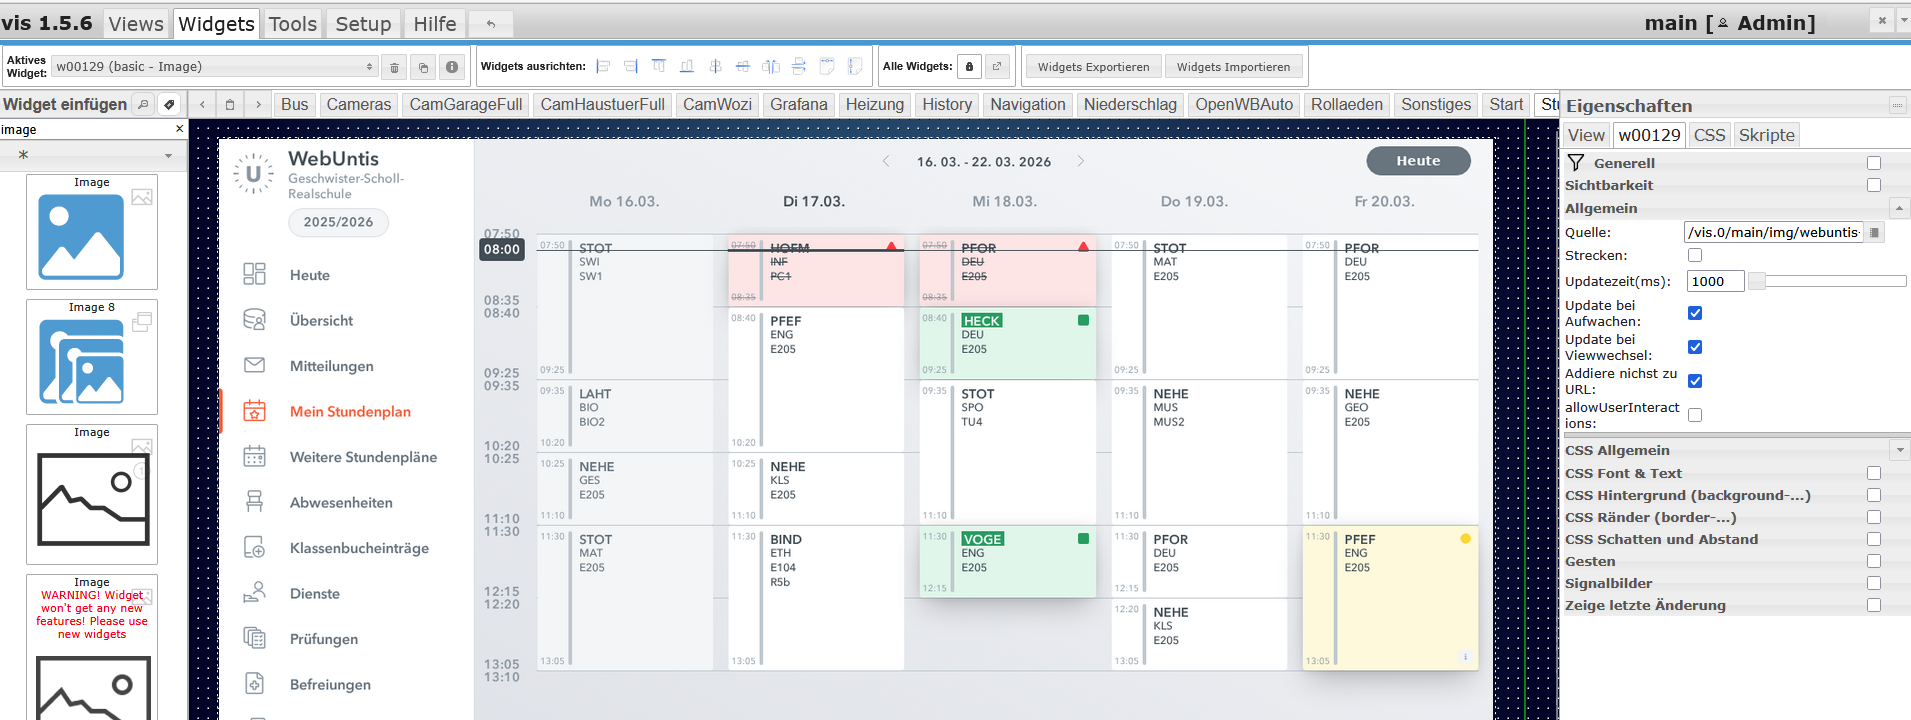Focus the Updatezeit(ms) field showing 1000

pos(1716,282)
